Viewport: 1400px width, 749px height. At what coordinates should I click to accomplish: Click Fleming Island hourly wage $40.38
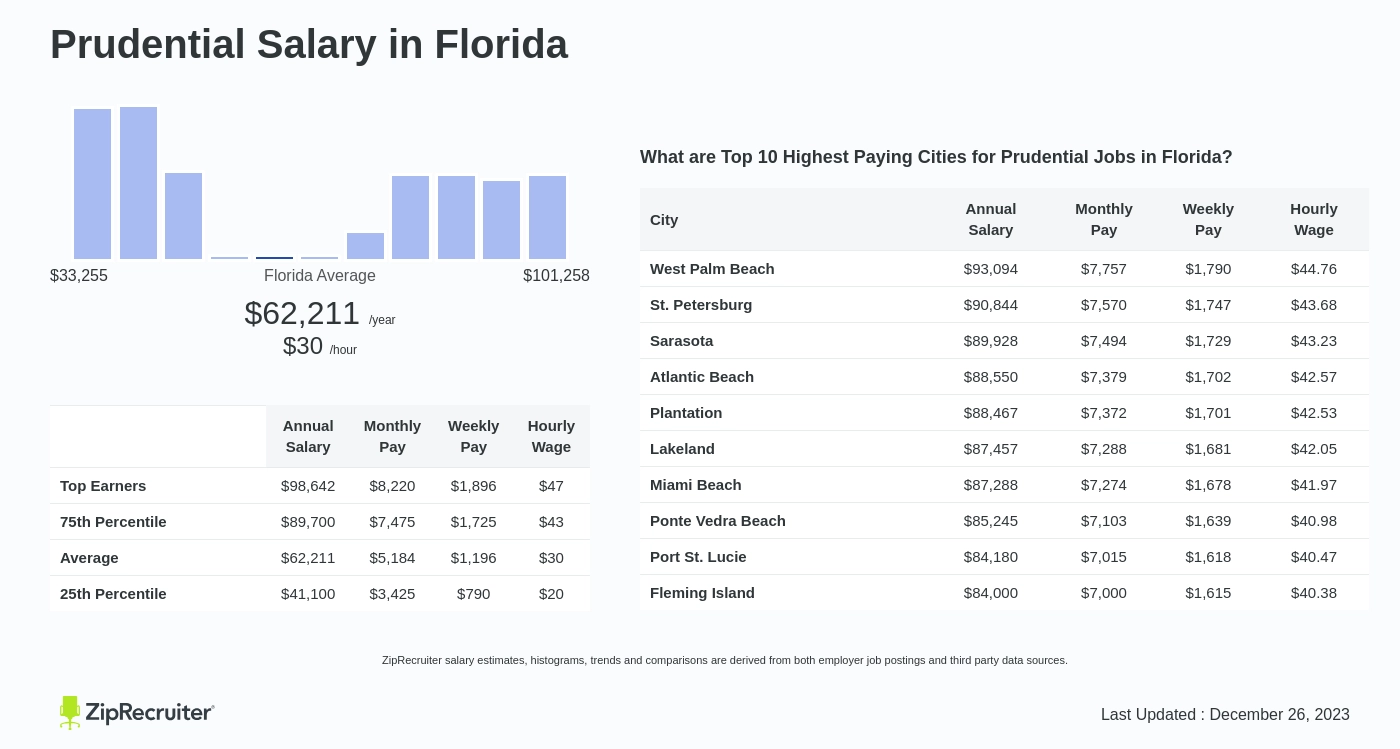click(1314, 593)
